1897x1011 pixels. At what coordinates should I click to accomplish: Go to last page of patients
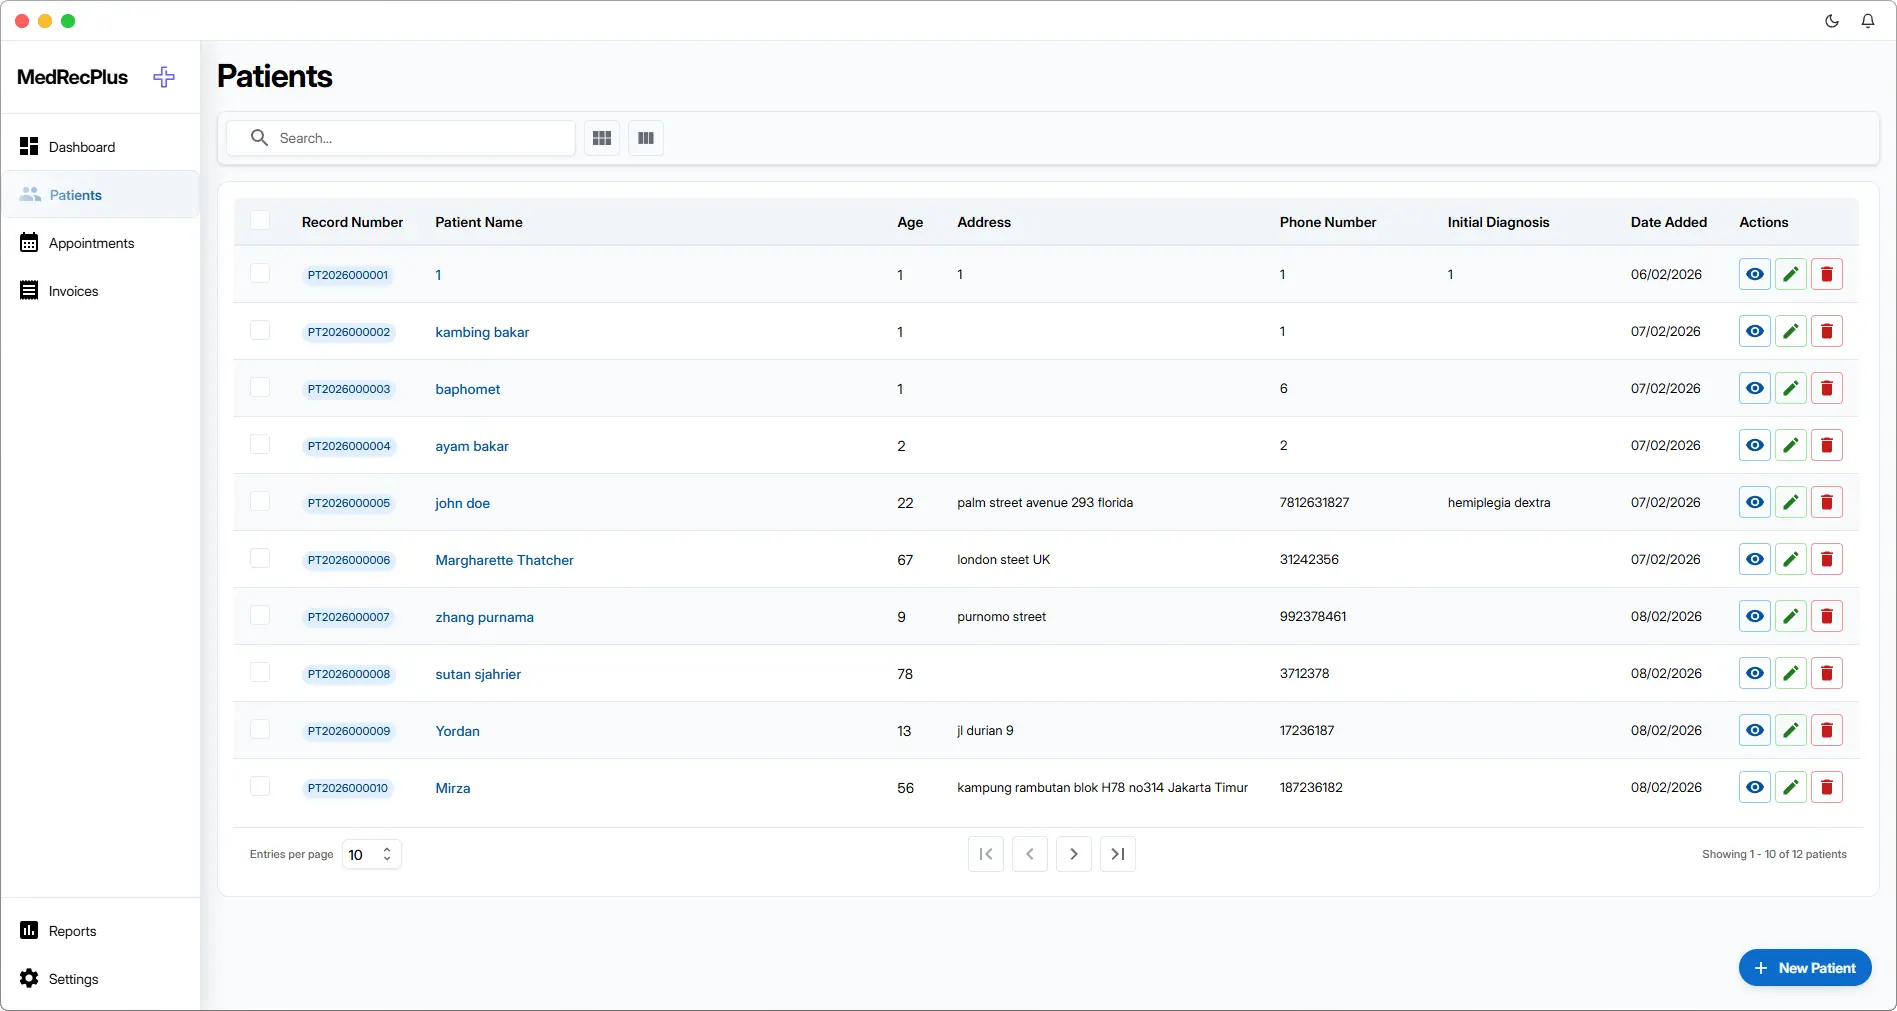(1118, 854)
